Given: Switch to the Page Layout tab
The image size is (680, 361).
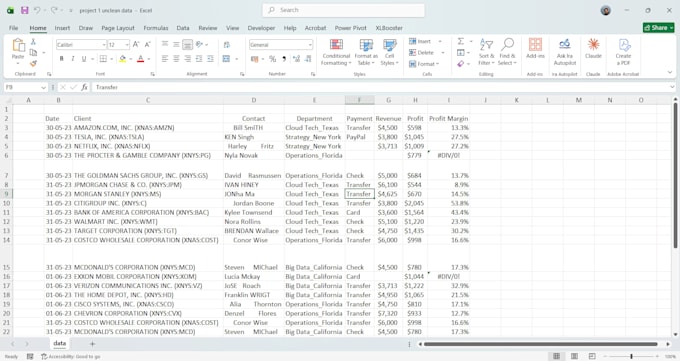Looking at the screenshot, I should click(x=118, y=28).
